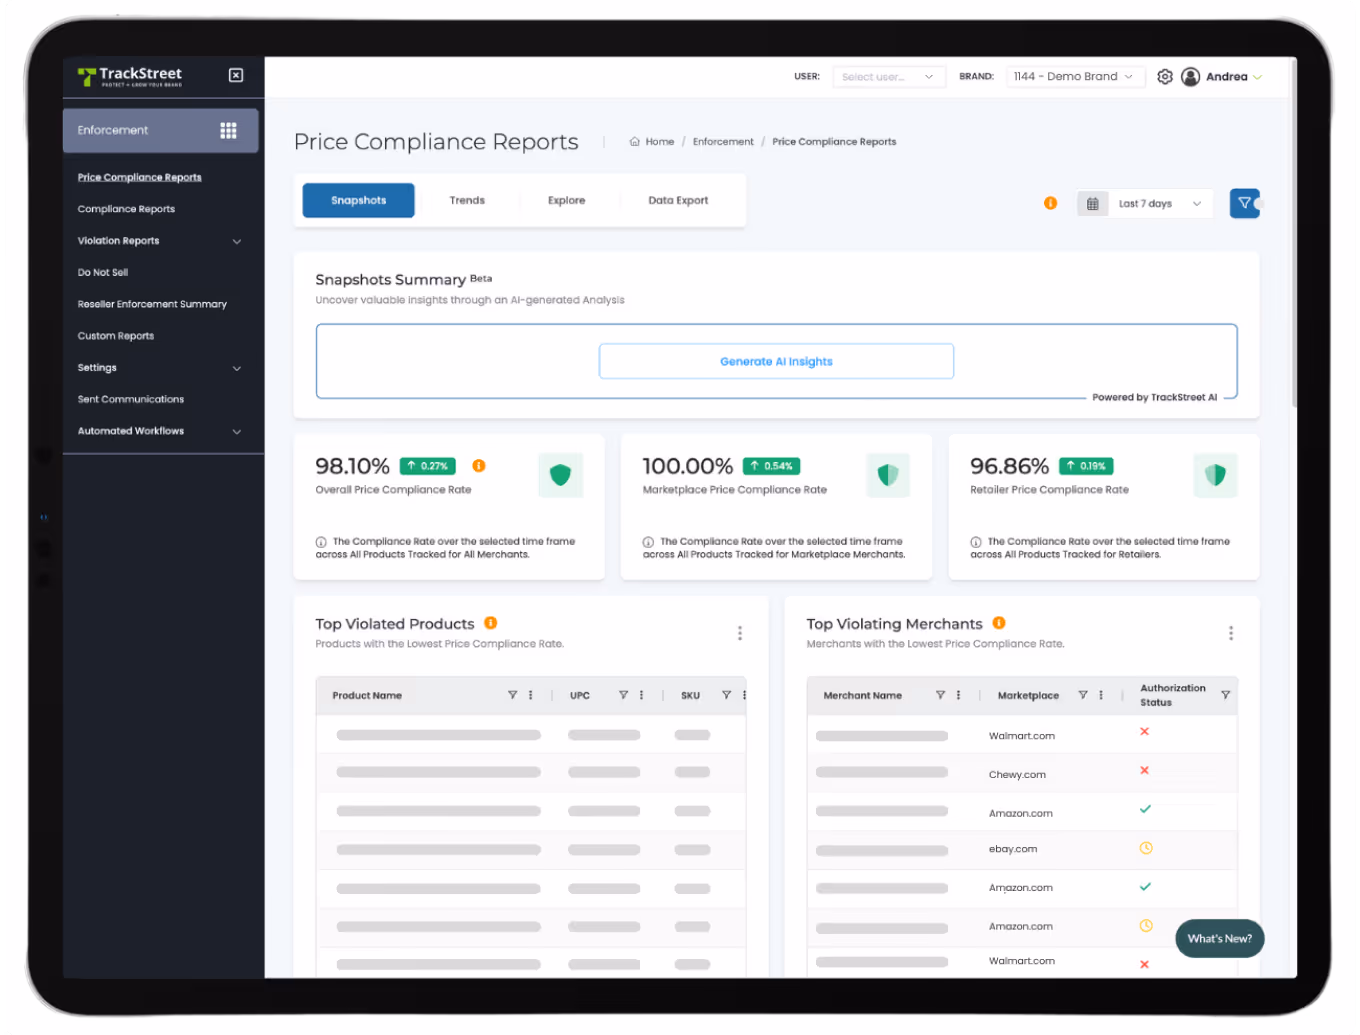Image resolution: width=1360 pixels, height=1035 pixels.
Task: Click shield icon on Overall Price Compliance card
Action: [561, 475]
